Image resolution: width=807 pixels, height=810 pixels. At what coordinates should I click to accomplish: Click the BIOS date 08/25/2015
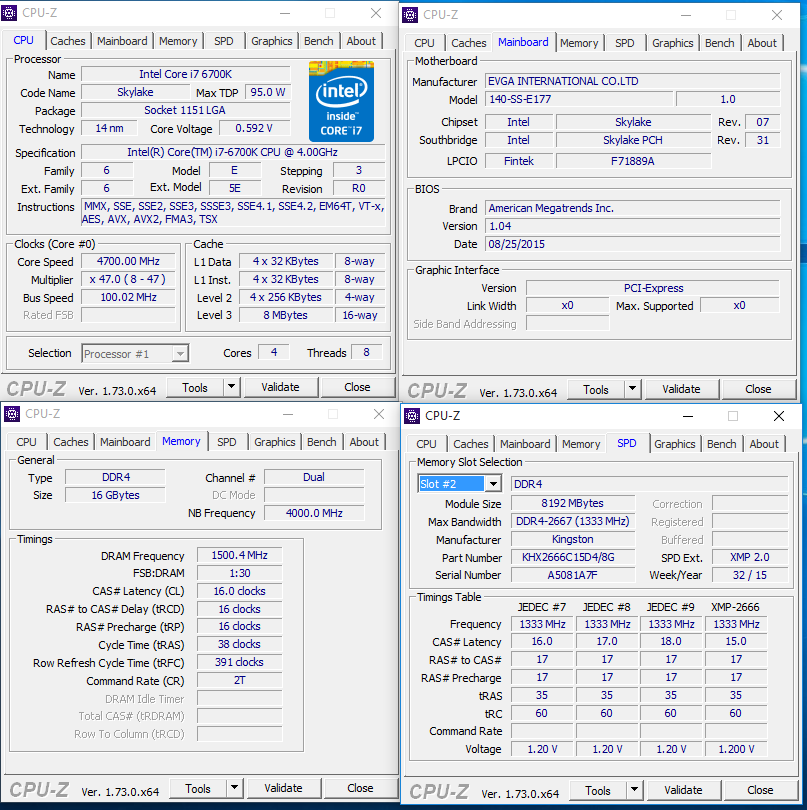click(632, 244)
